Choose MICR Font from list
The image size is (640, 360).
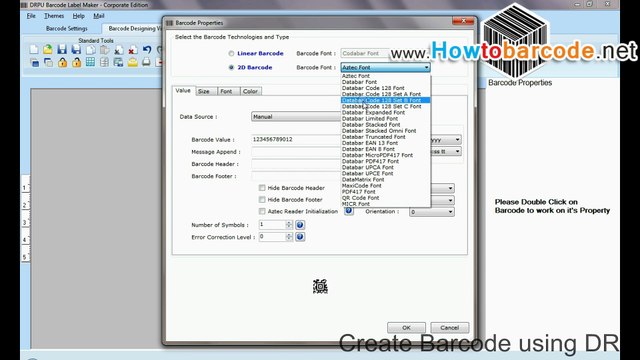coord(386,204)
